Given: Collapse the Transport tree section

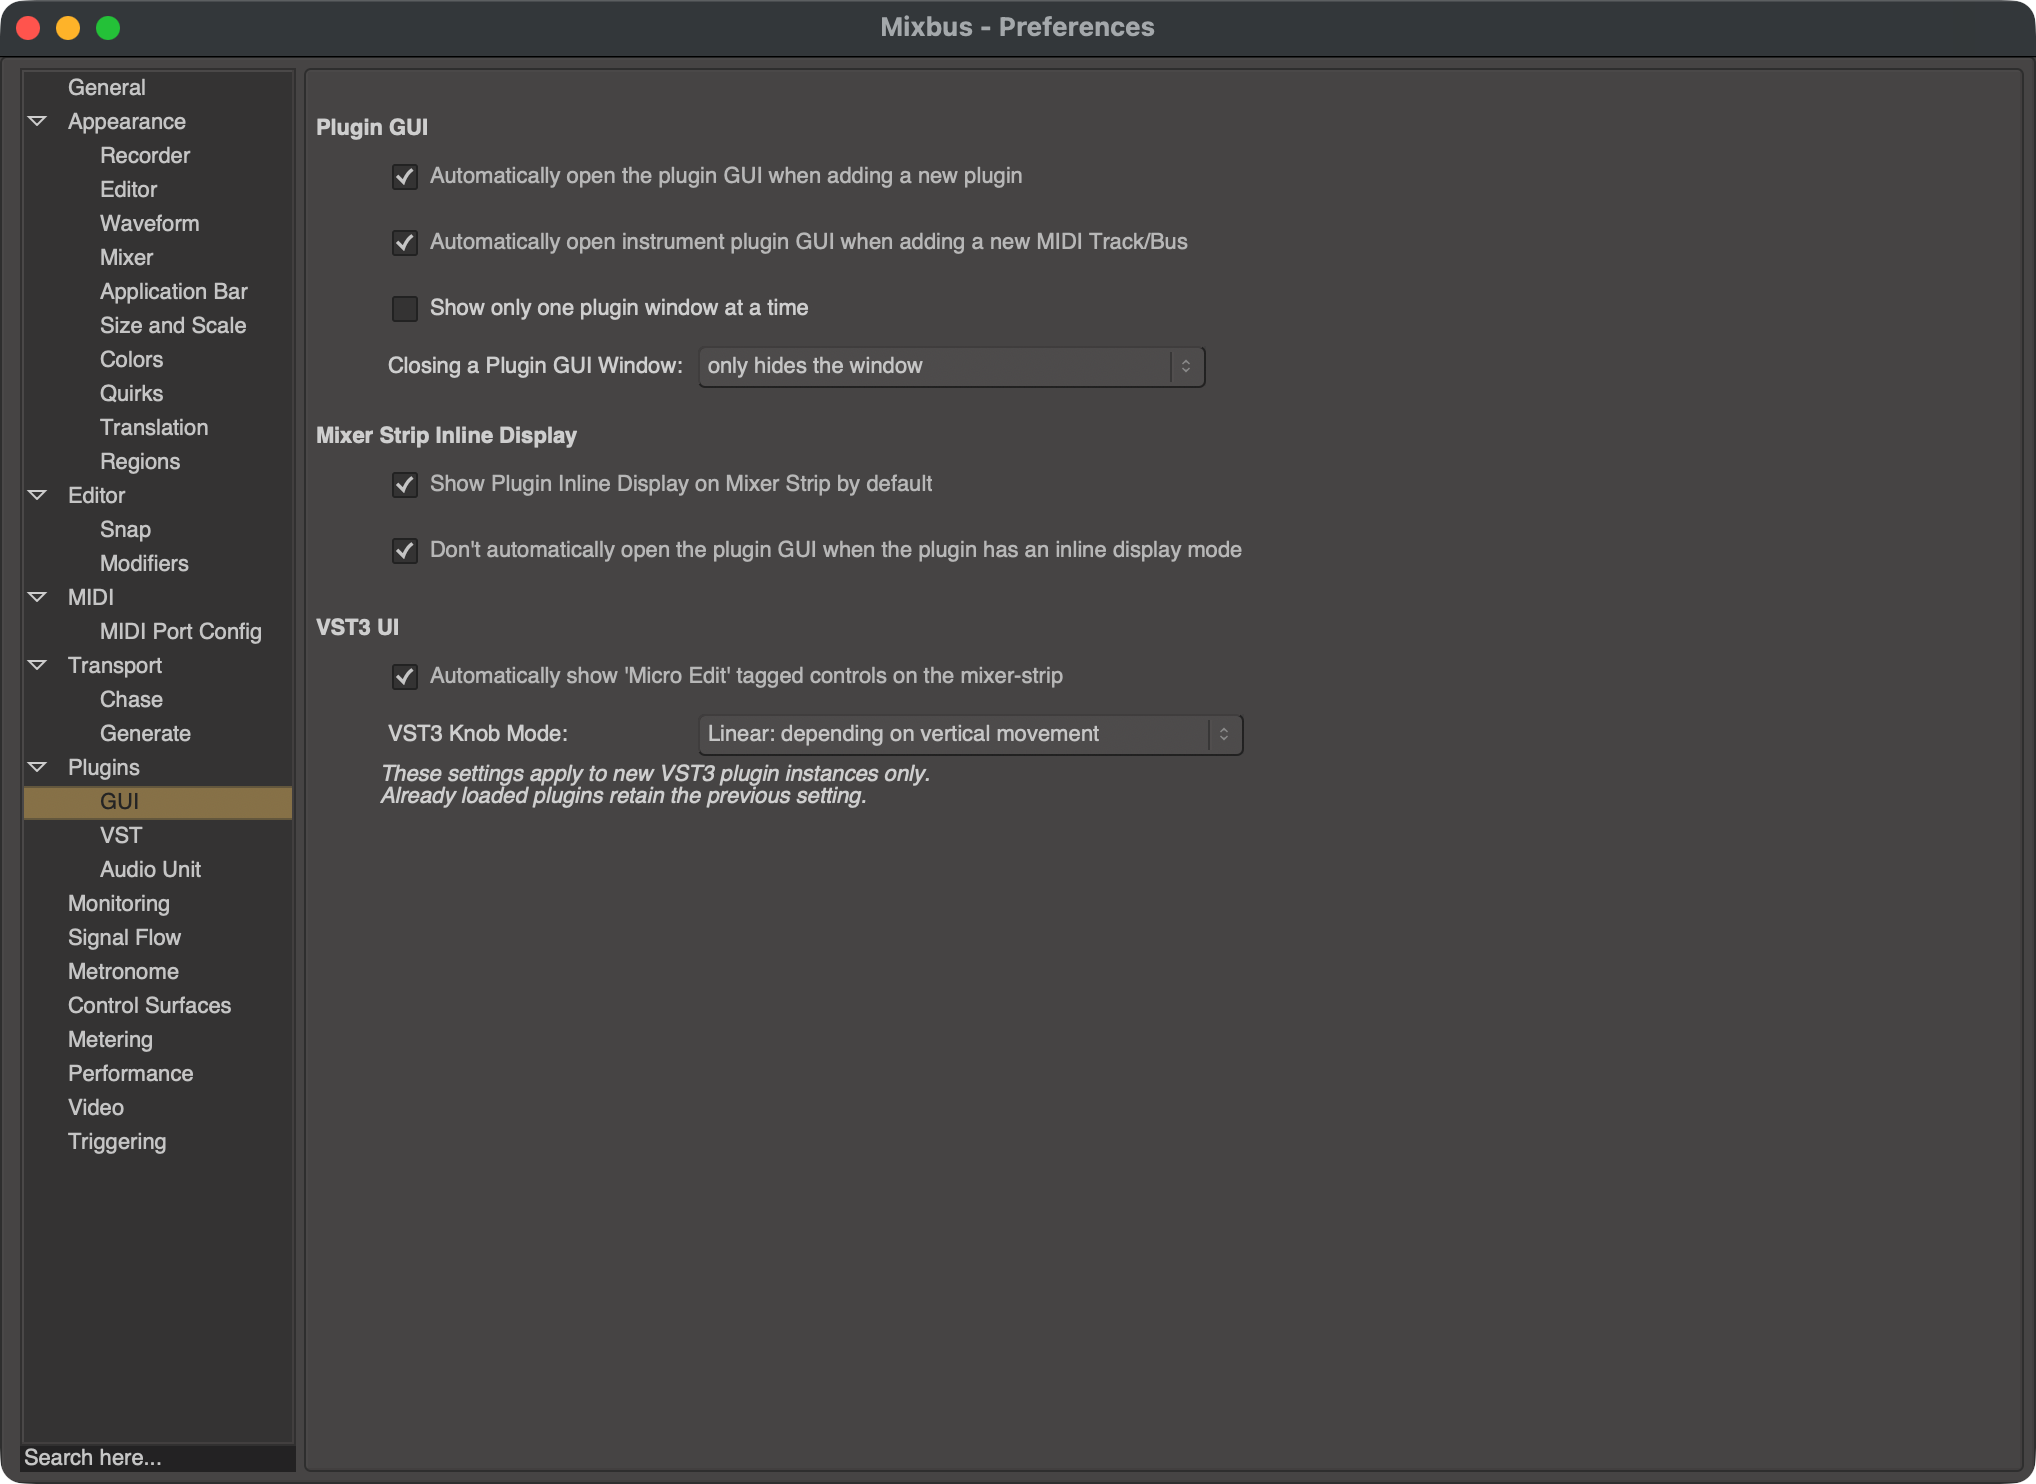Looking at the screenshot, I should click(x=38, y=665).
